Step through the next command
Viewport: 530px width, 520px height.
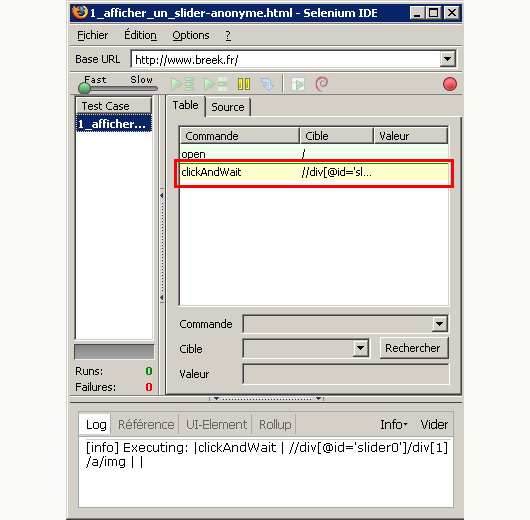267,84
